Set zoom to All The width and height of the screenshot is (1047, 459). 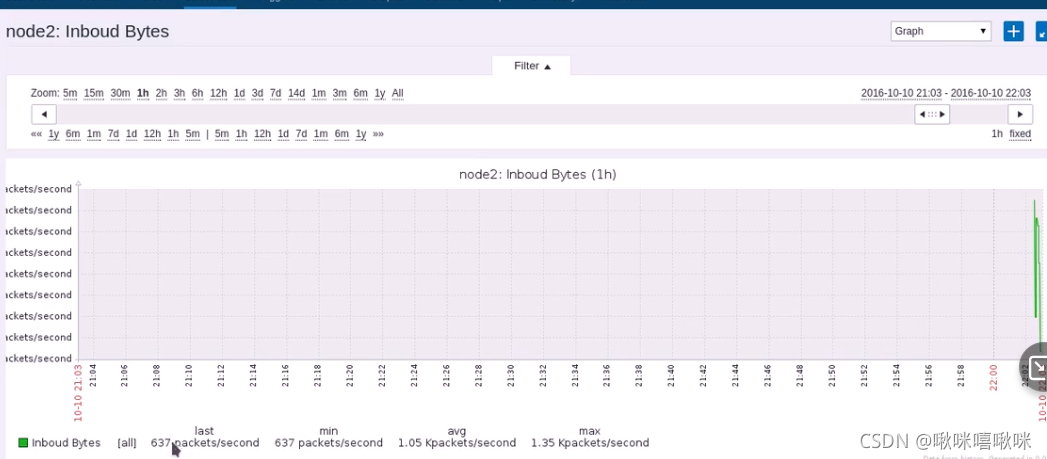(x=397, y=93)
